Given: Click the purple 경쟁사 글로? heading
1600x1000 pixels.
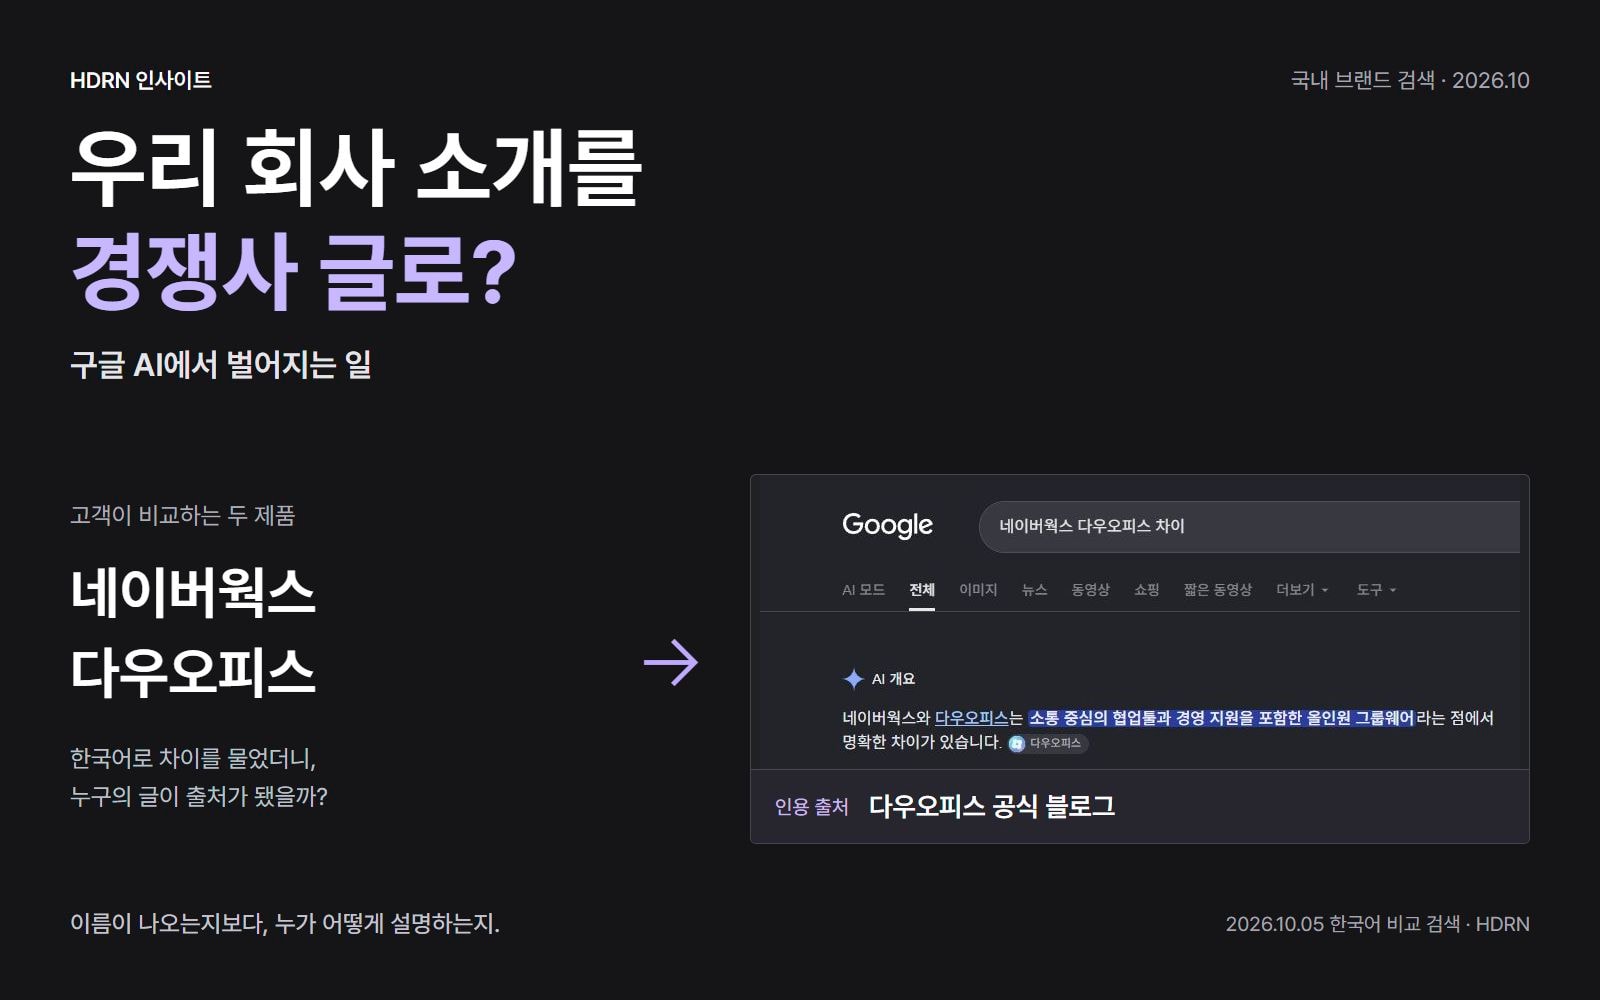Looking at the screenshot, I should pyautogui.click(x=293, y=271).
